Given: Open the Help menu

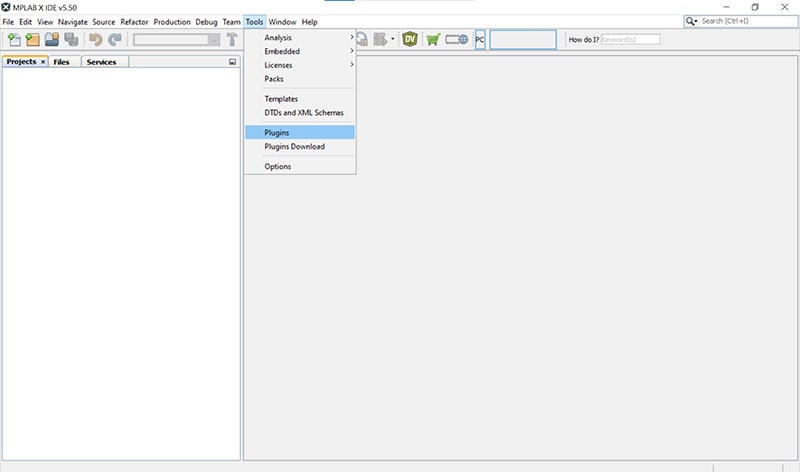Looking at the screenshot, I should (x=309, y=22).
